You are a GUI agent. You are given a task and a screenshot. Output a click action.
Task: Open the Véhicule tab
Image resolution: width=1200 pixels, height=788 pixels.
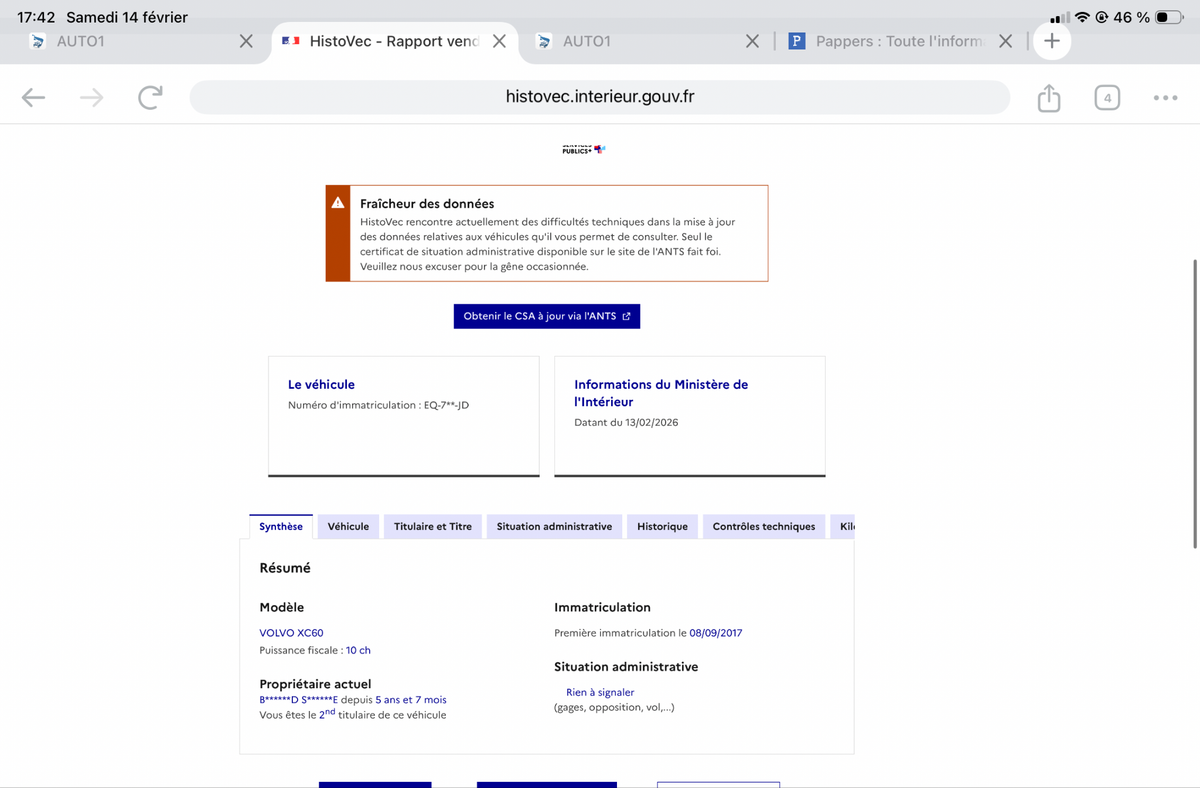click(348, 526)
